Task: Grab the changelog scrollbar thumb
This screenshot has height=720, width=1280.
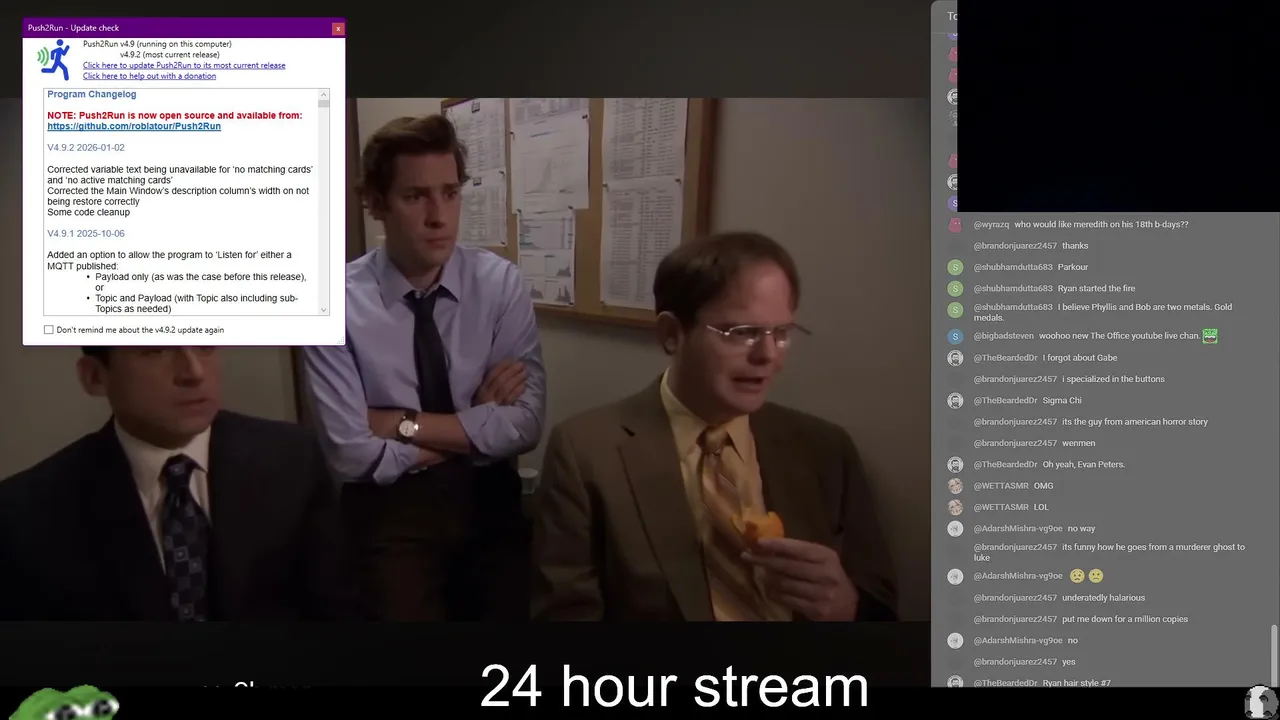Action: coord(324,103)
